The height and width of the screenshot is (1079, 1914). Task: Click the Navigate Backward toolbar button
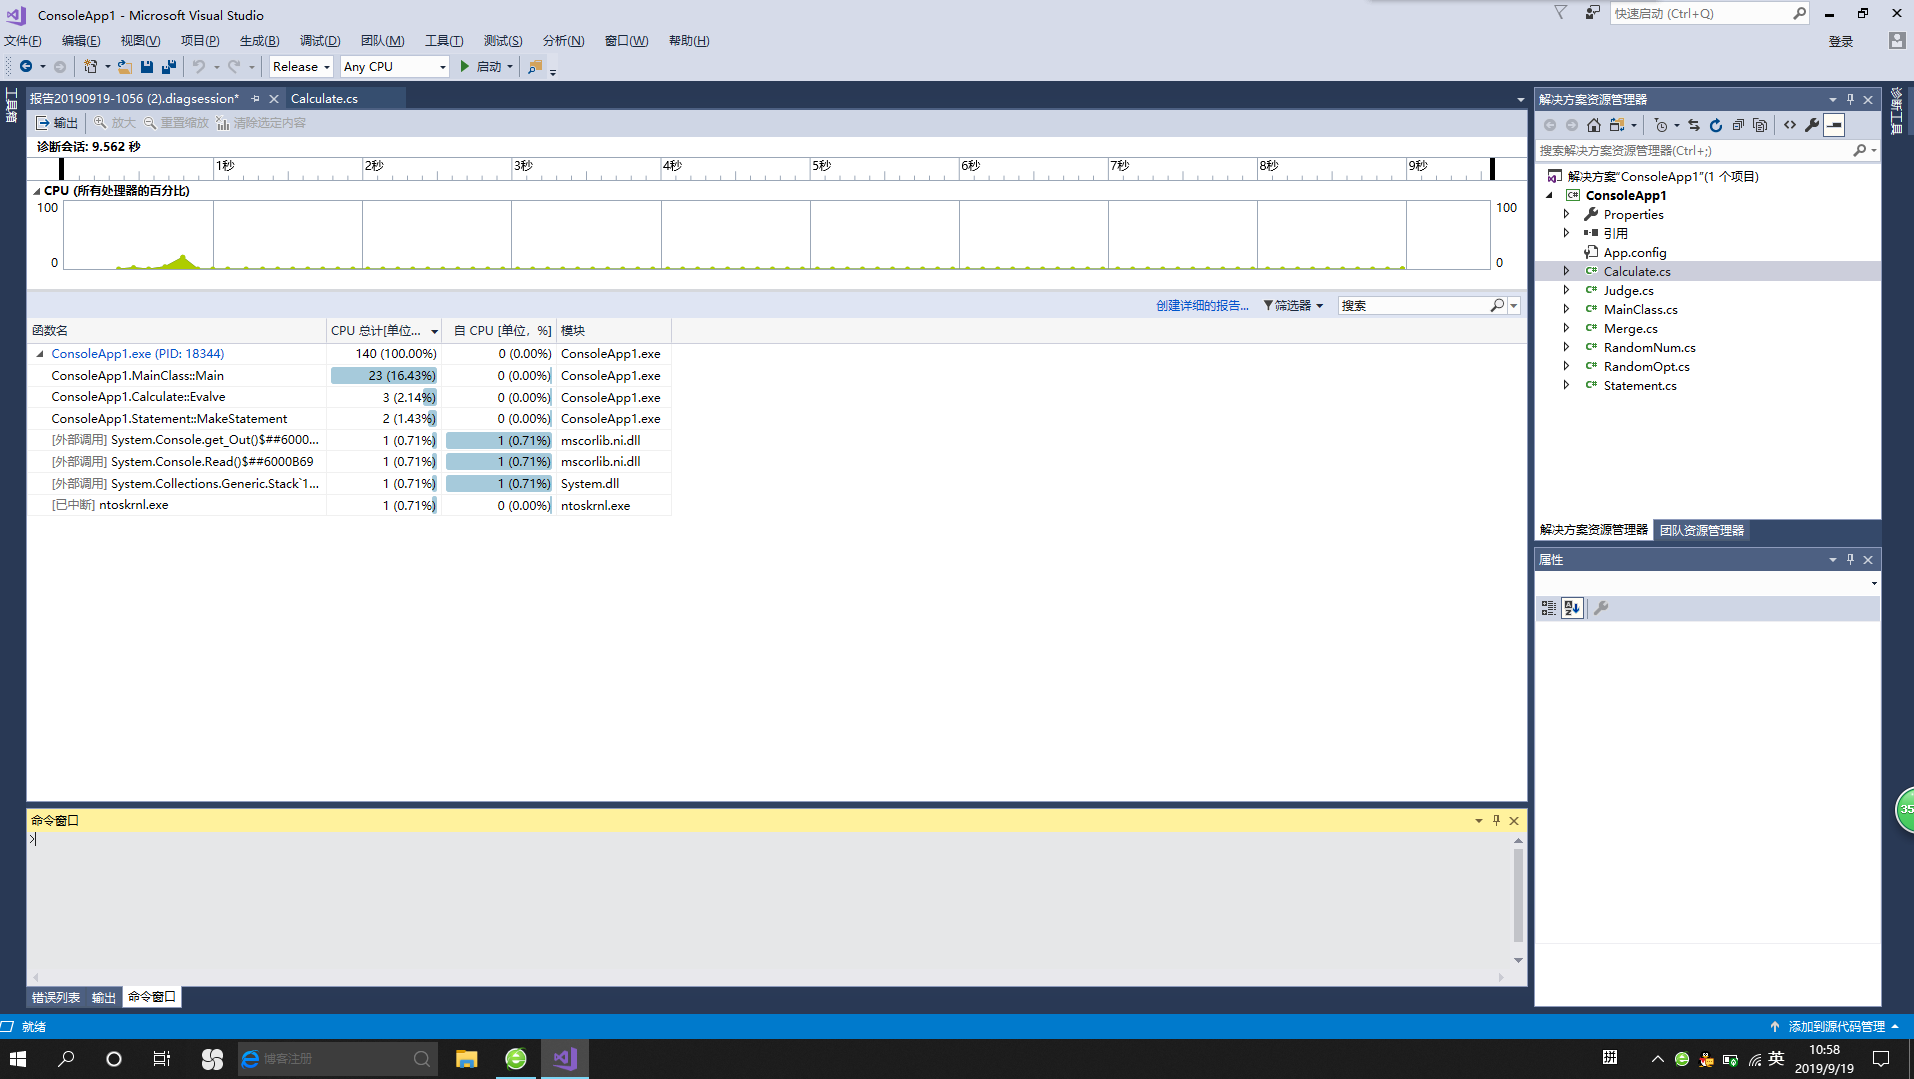tap(26, 67)
